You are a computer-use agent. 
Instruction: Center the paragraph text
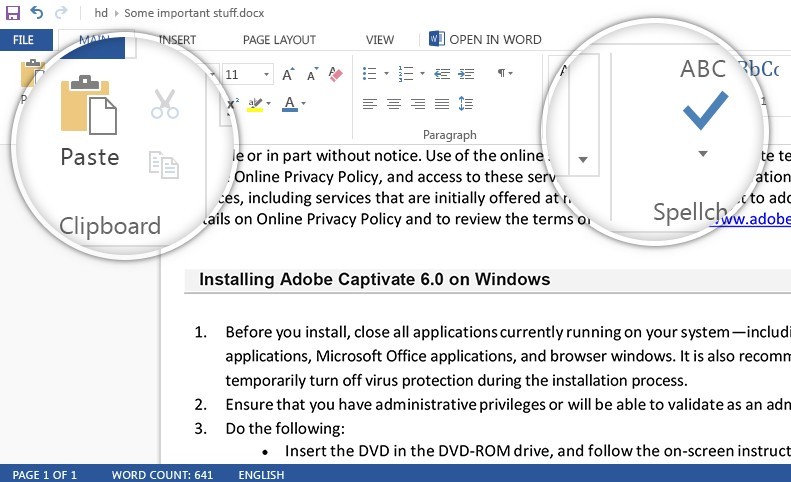[394, 104]
